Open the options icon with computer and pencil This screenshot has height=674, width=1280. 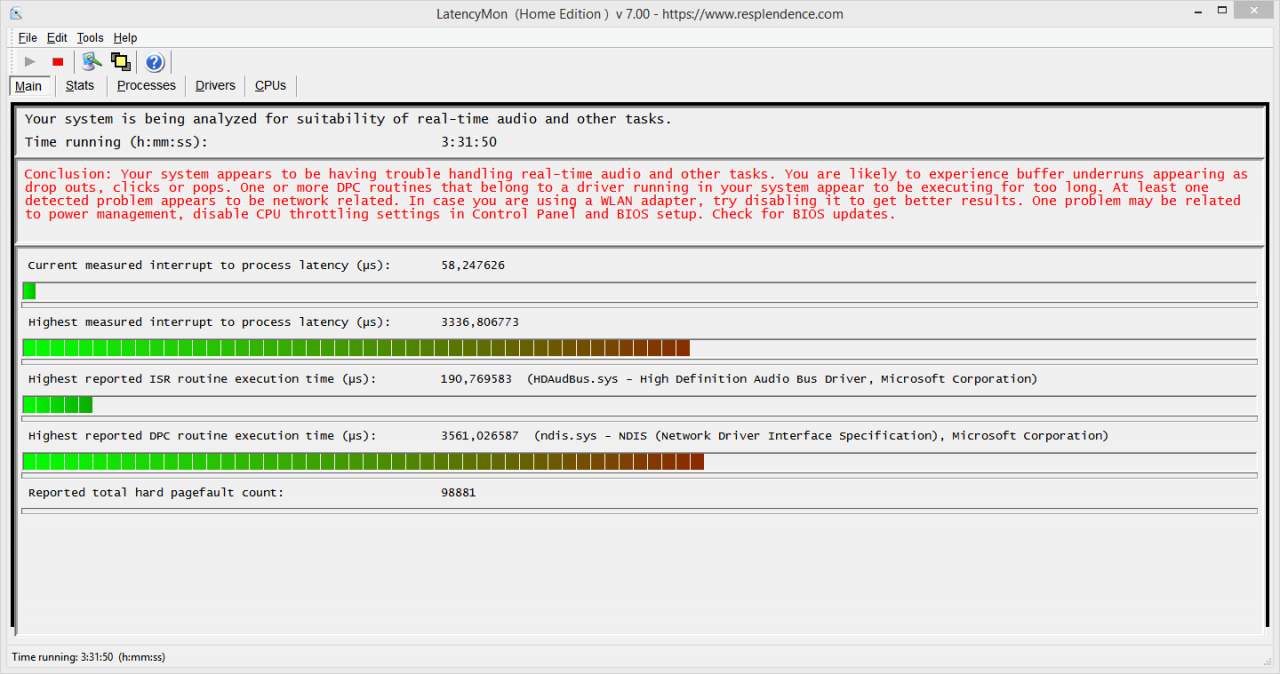pos(92,62)
